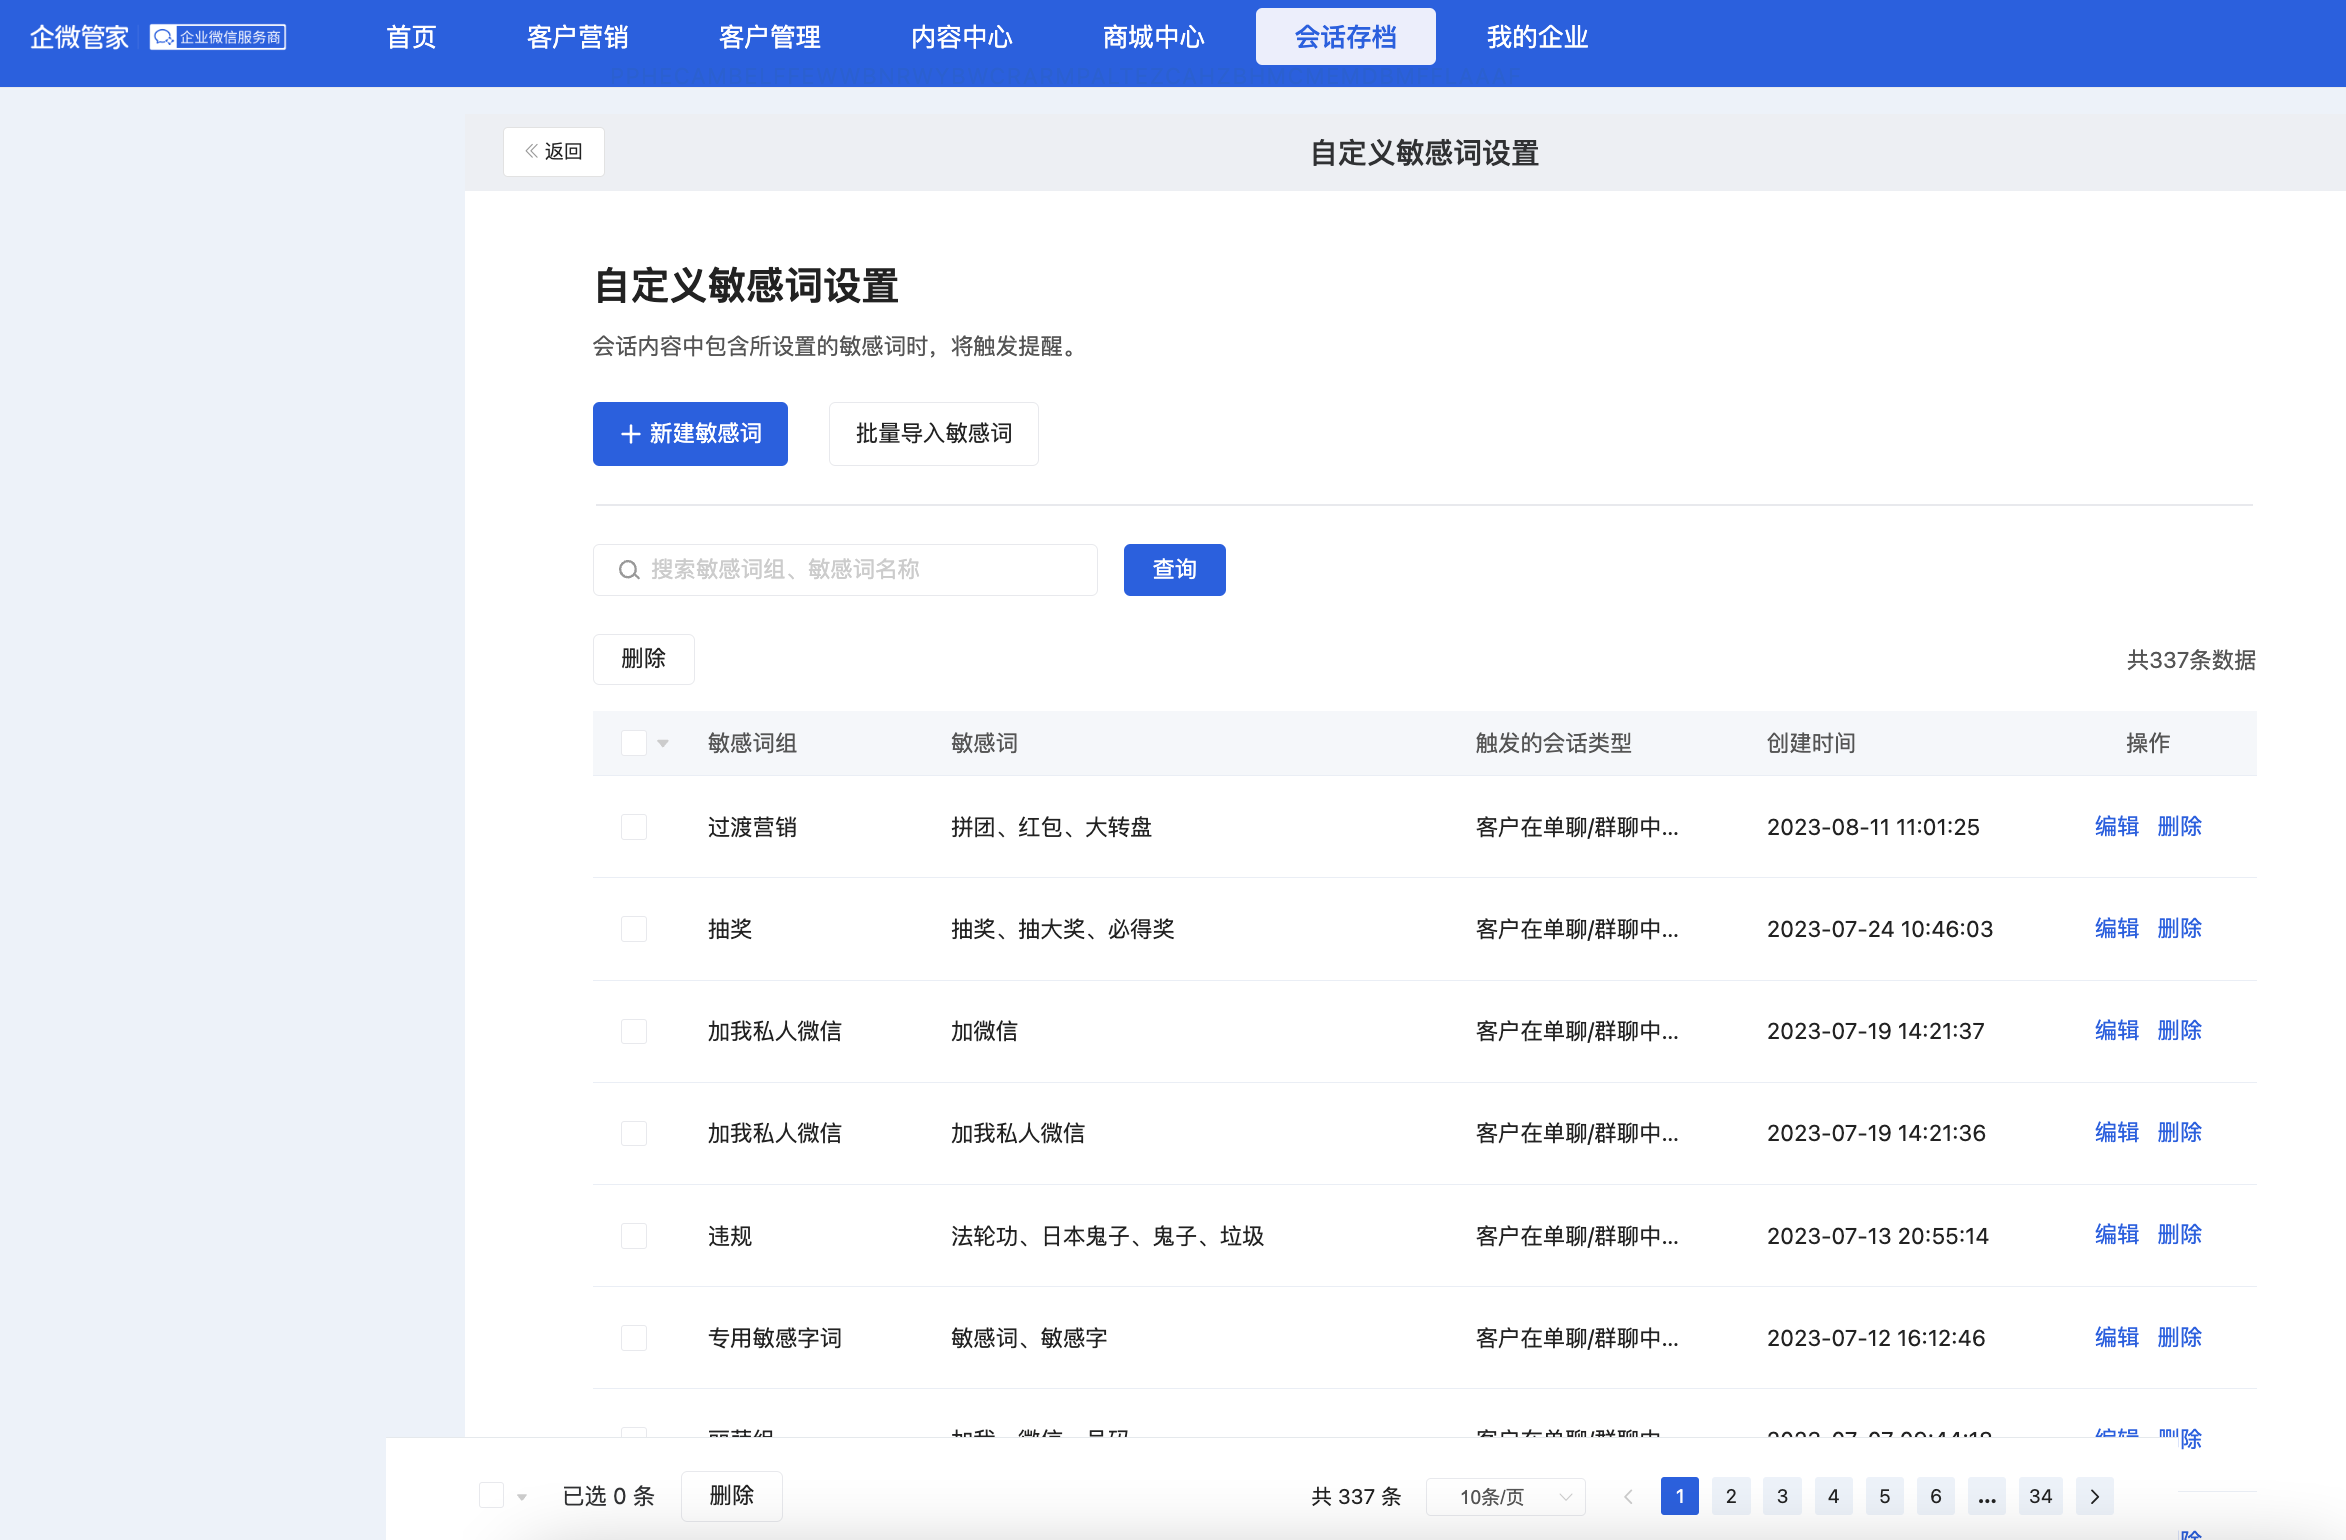Click the 企业微信服务商 logo badge
Viewport: 2346px width, 1540px height.
[218, 37]
